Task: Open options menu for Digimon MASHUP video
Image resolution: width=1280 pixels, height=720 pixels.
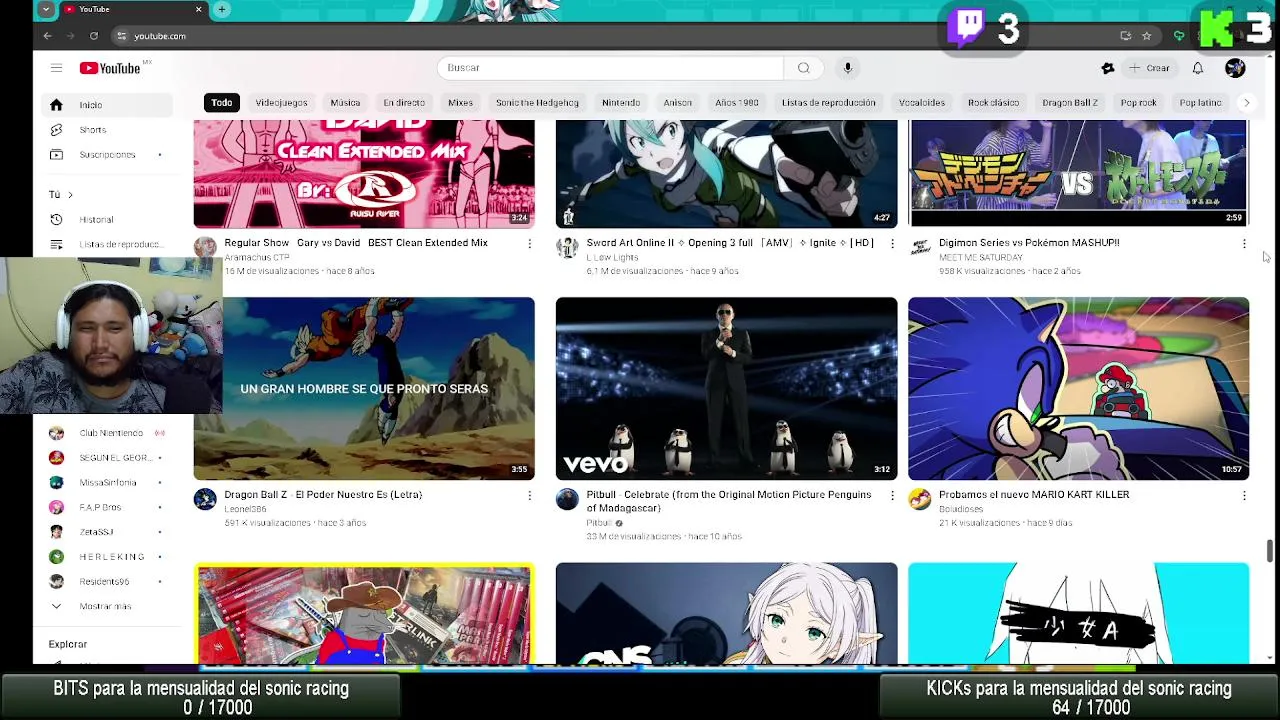Action: pos(1244,243)
